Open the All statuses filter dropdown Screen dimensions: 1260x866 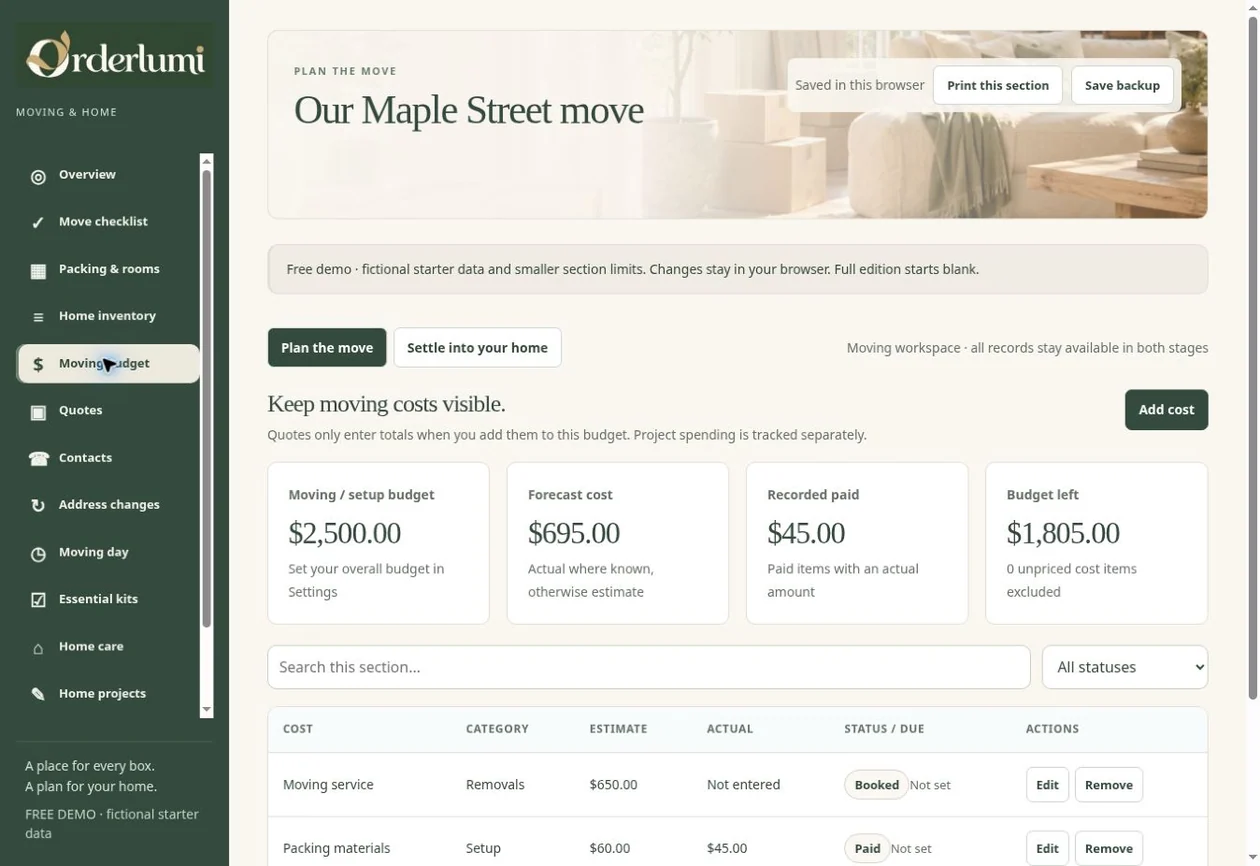point(1125,667)
